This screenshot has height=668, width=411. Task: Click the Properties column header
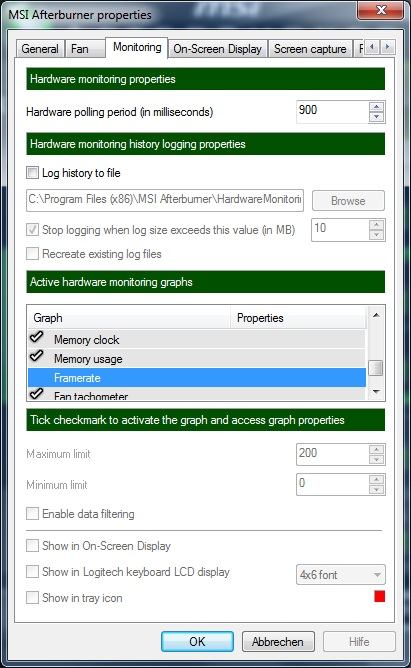tap(298, 318)
